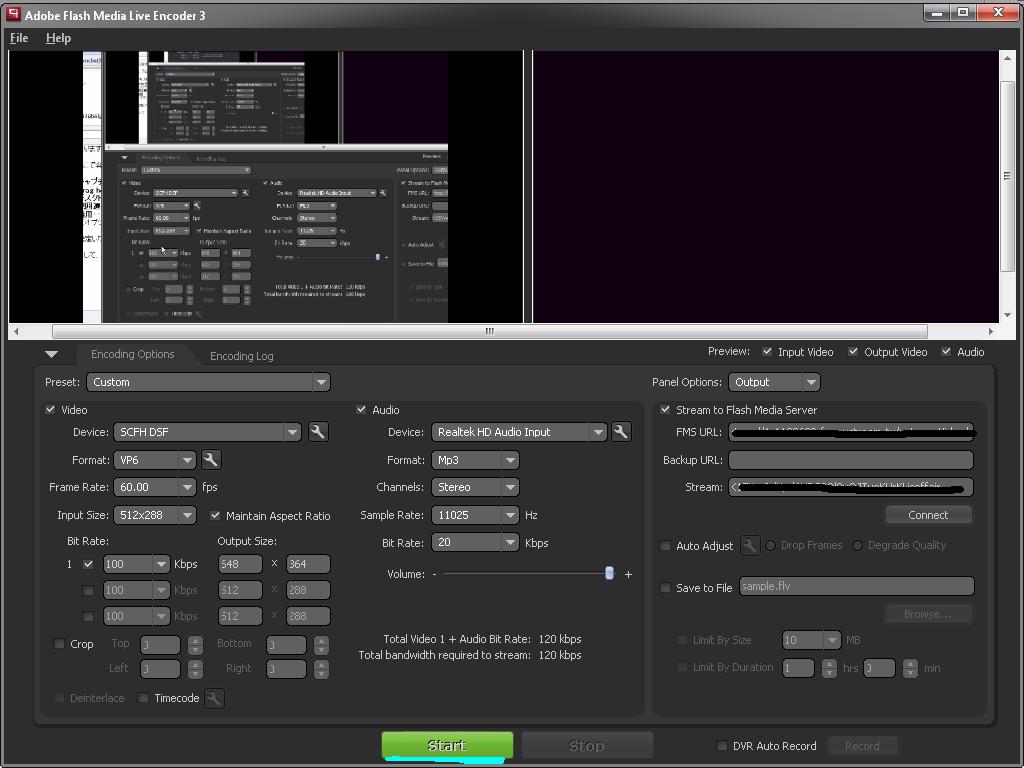Viewport: 1024px width, 768px height.
Task: Click output width field 548
Action: click(x=240, y=564)
